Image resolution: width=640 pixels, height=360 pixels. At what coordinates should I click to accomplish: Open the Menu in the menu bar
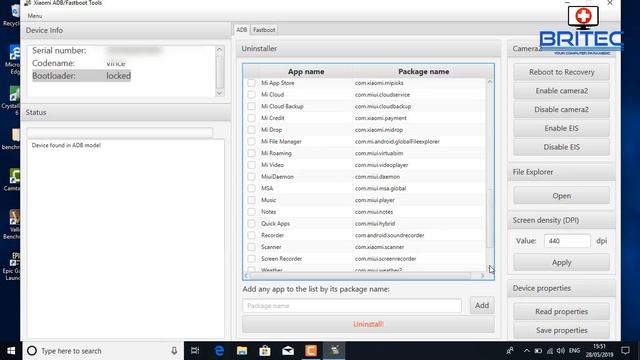(x=35, y=16)
